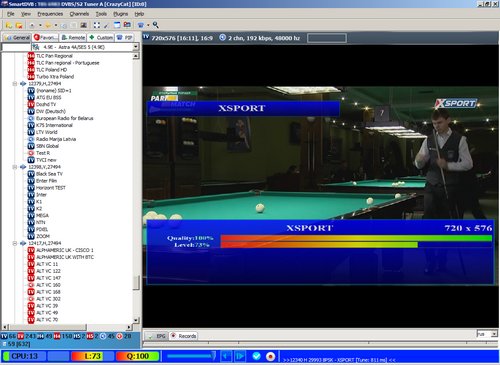Click the CPU:13 usage indicator

[x=24, y=356]
